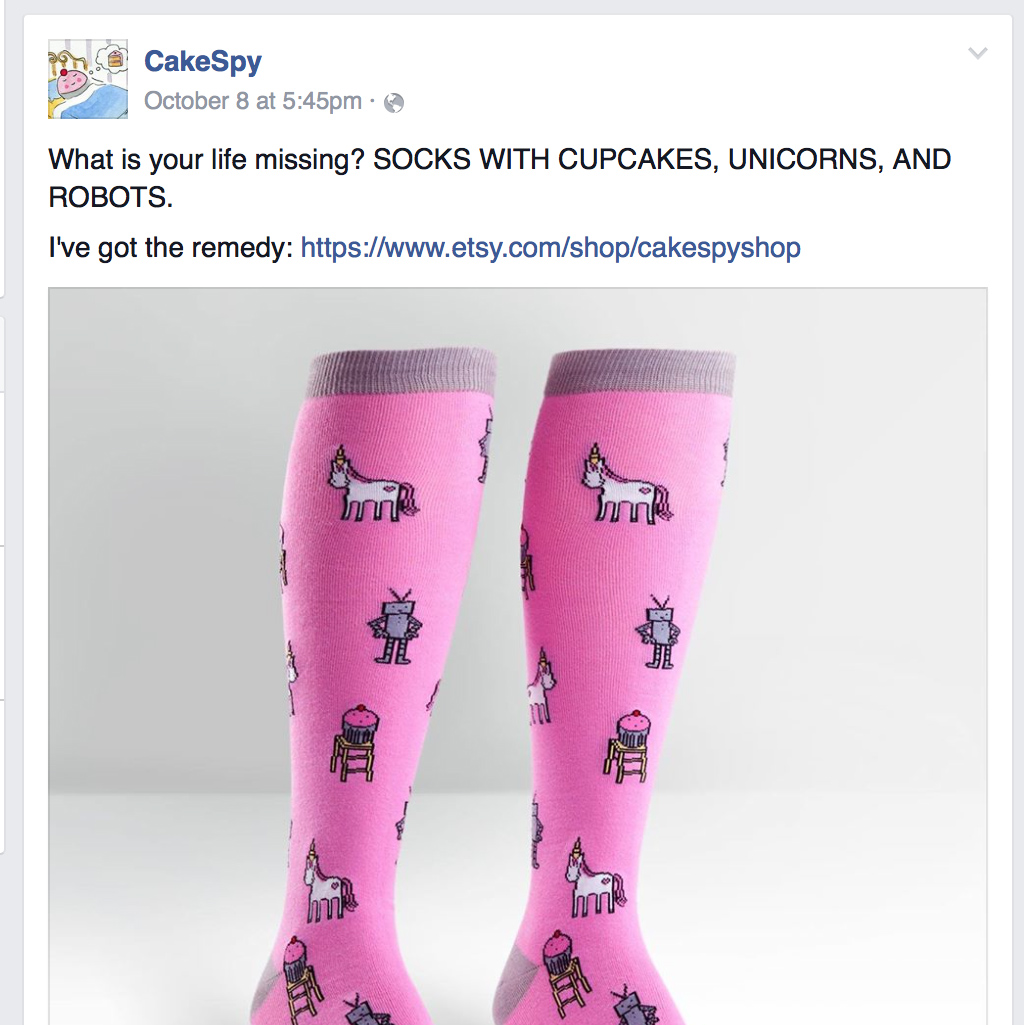Image resolution: width=1024 pixels, height=1025 pixels.
Task: Click middle cupcake-on-chair on right sock
Action: 628,746
